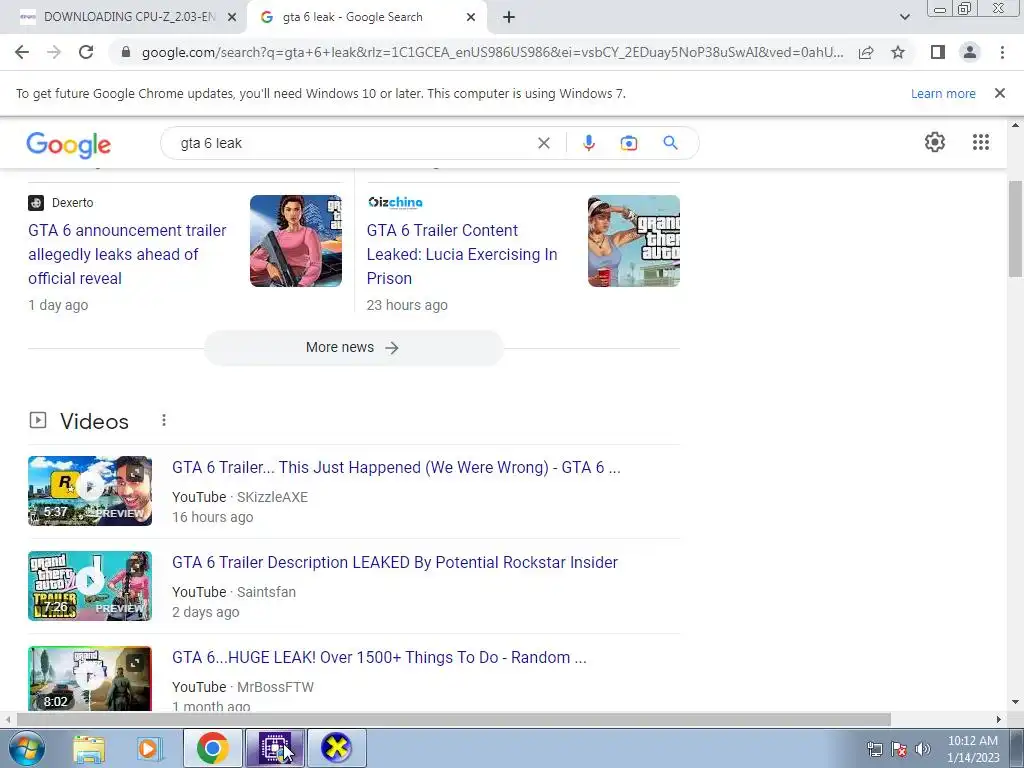
Task: Play the 8:02 MrBossFTW video thumbnail
Action: point(90,678)
